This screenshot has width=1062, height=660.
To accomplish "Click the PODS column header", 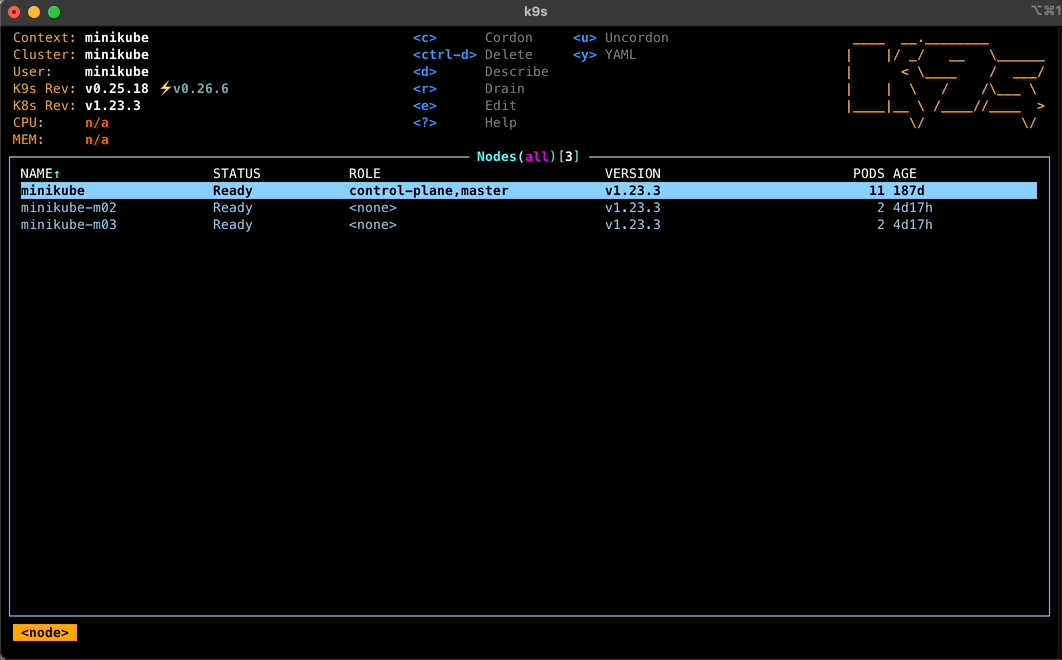I will click(868, 173).
